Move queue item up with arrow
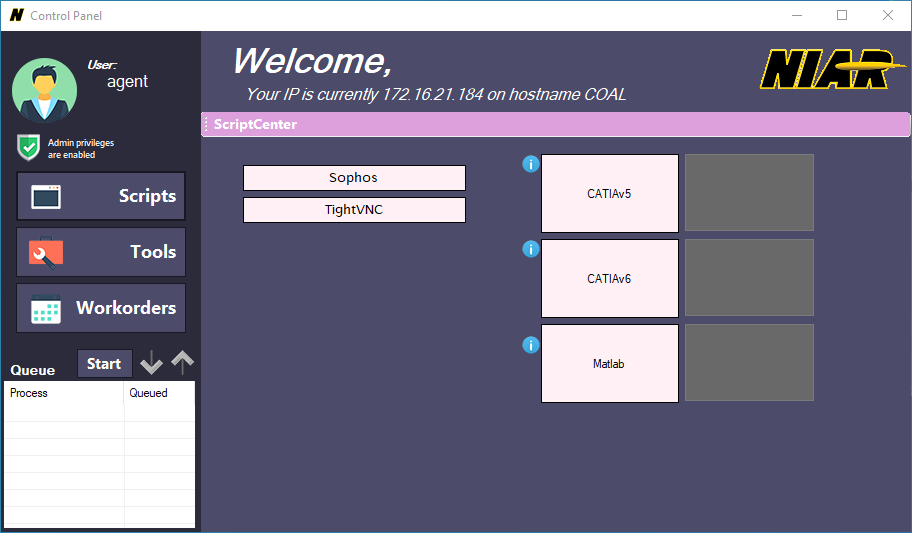Viewport: 912px width, 533px height. point(182,362)
